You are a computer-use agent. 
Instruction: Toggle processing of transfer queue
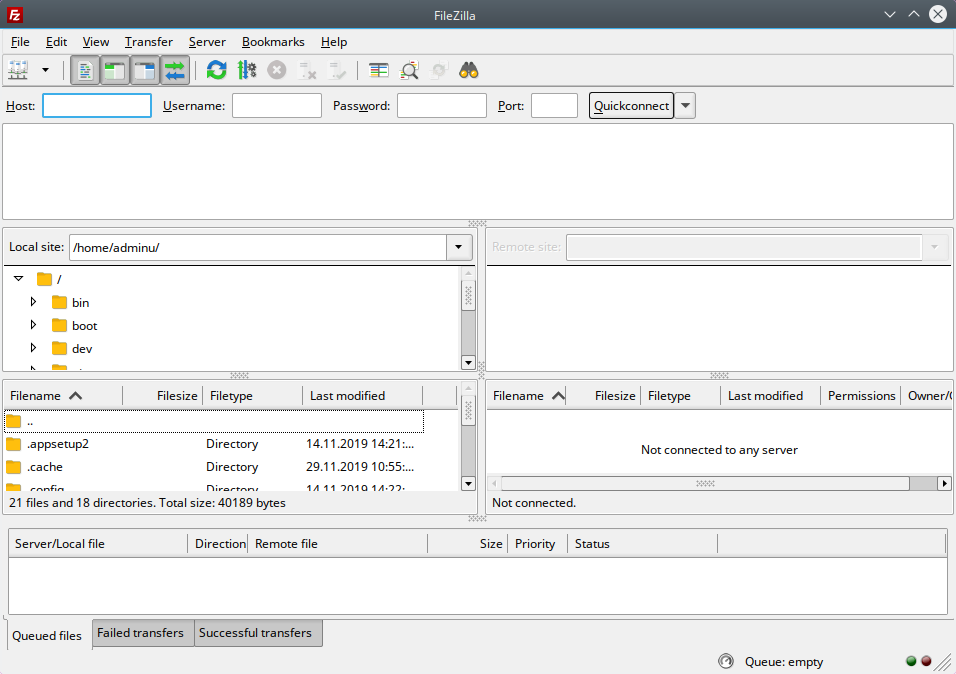247,70
